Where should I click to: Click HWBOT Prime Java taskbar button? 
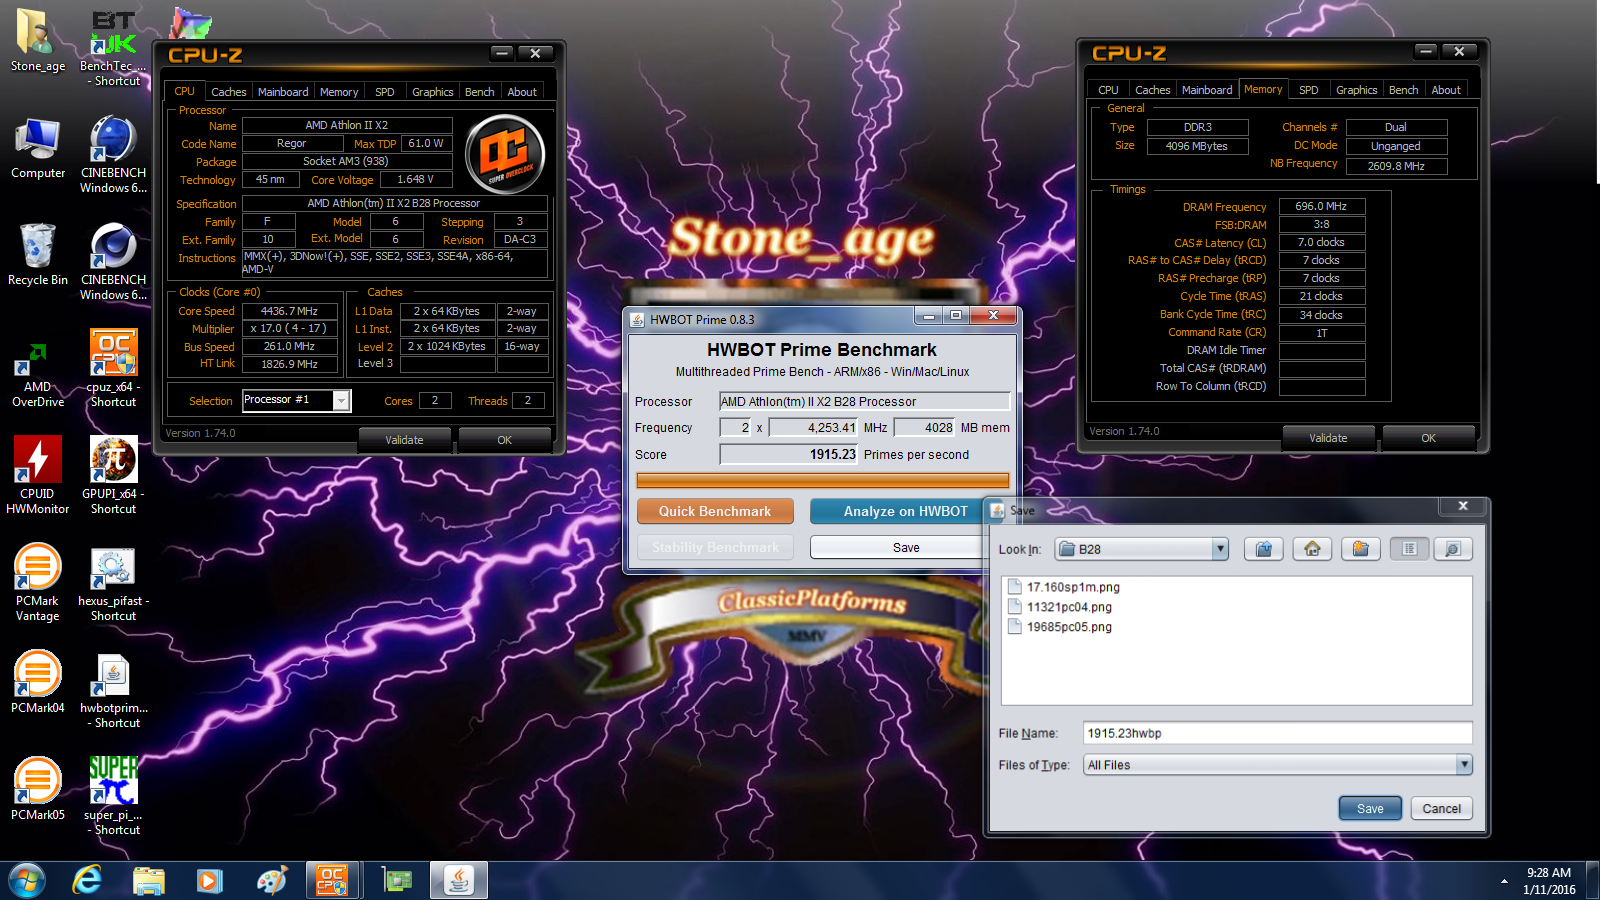459,880
